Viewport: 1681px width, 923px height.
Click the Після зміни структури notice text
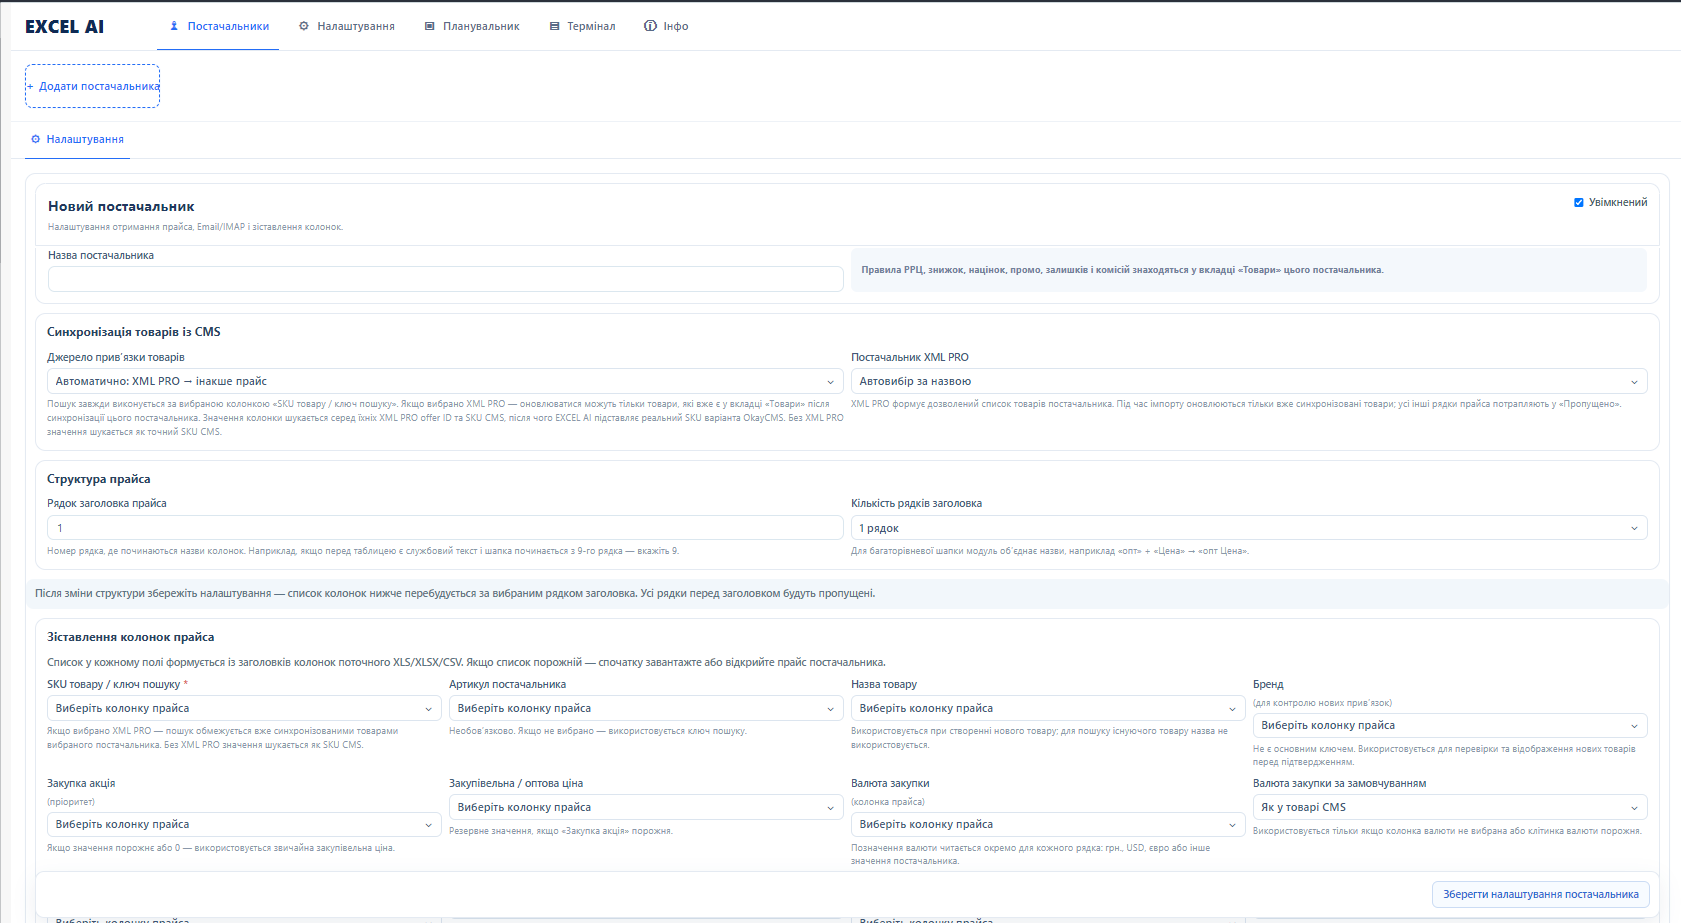pyautogui.click(x=455, y=593)
